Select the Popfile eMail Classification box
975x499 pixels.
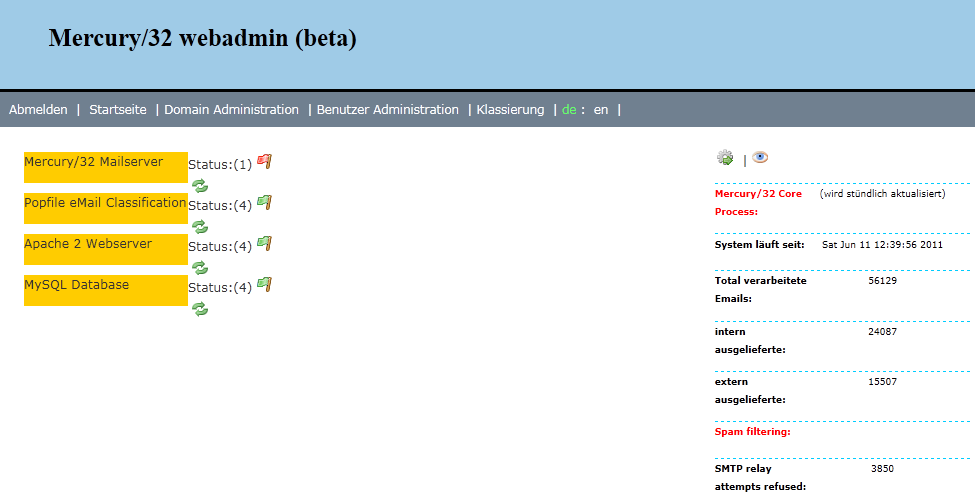coord(106,208)
